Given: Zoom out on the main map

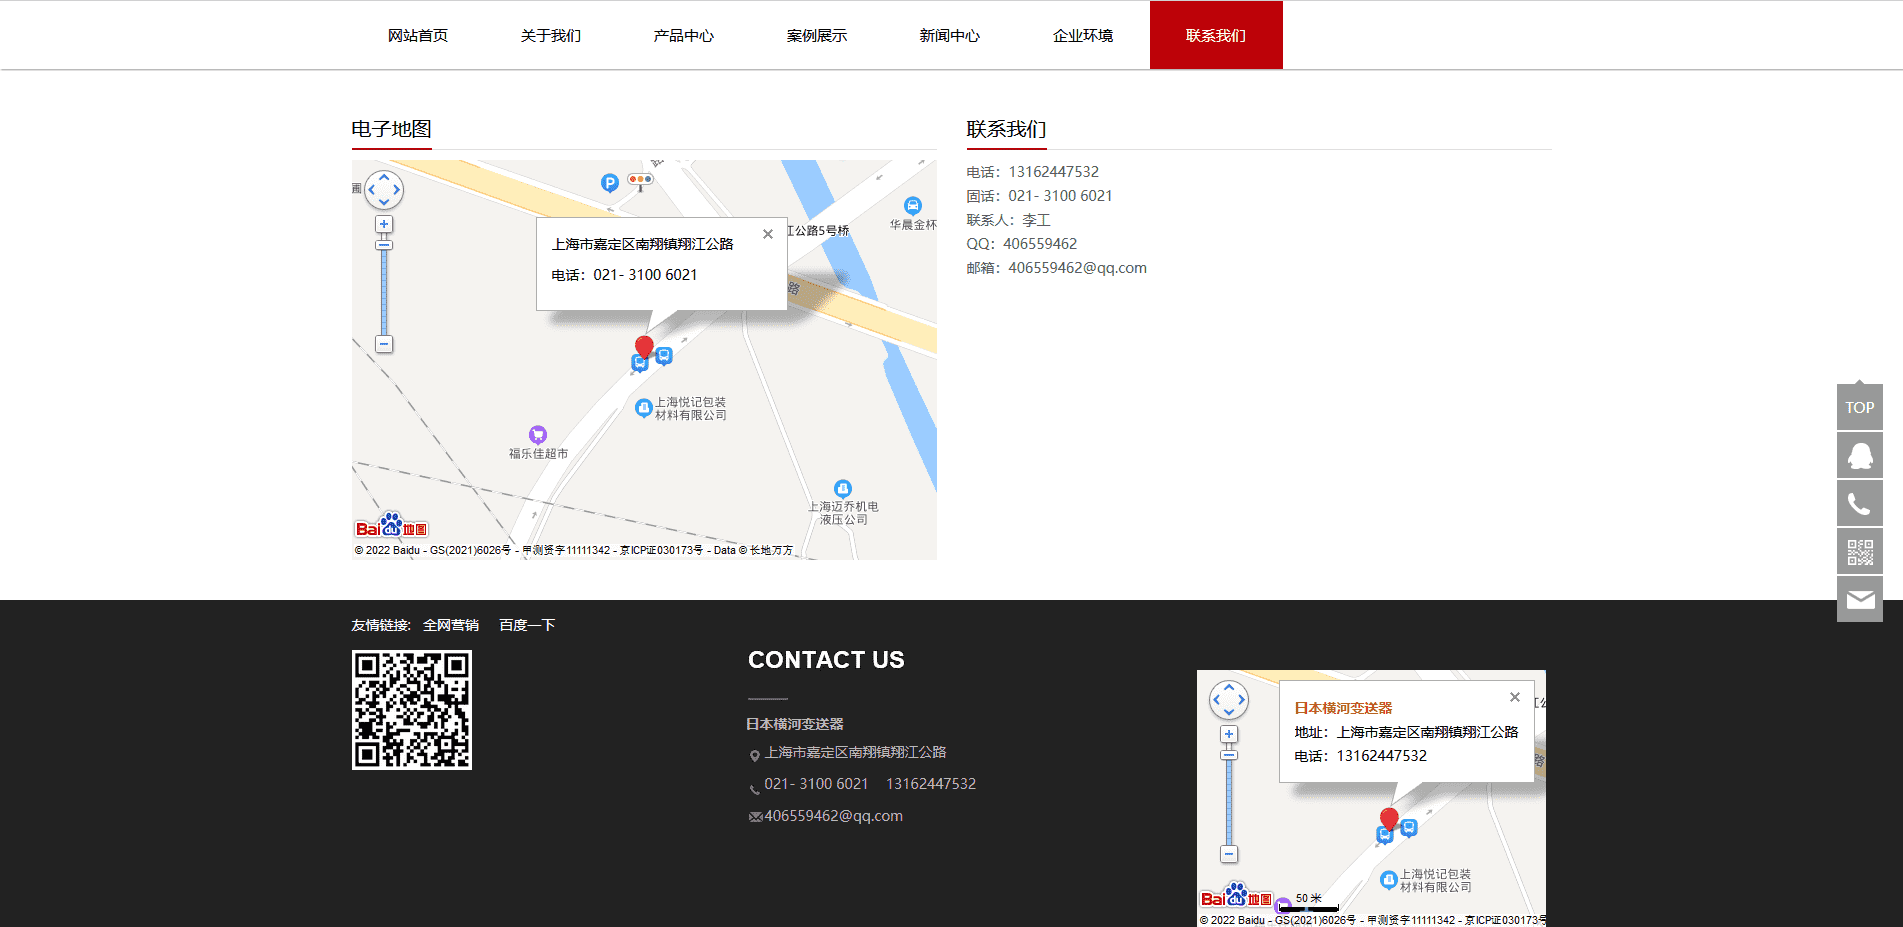Looking at the screenshot, I should (384, 344).
